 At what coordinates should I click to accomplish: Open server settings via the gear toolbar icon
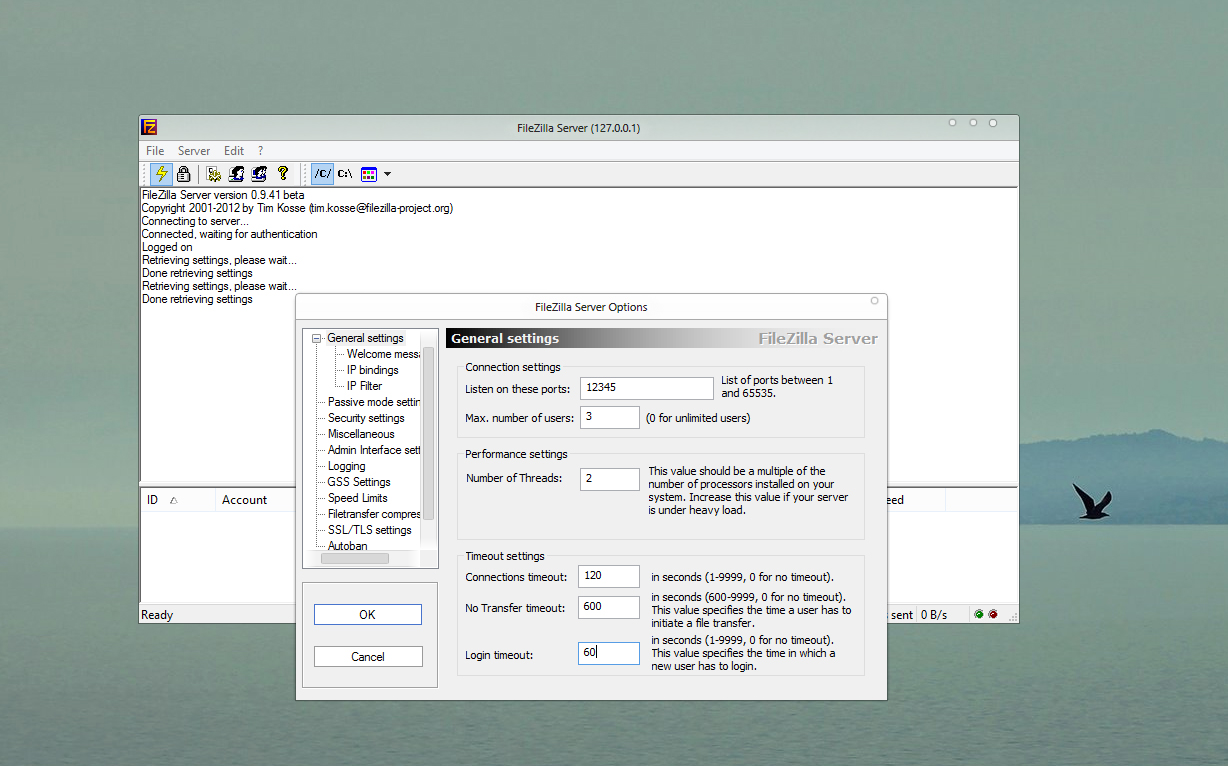coord(214,173)
